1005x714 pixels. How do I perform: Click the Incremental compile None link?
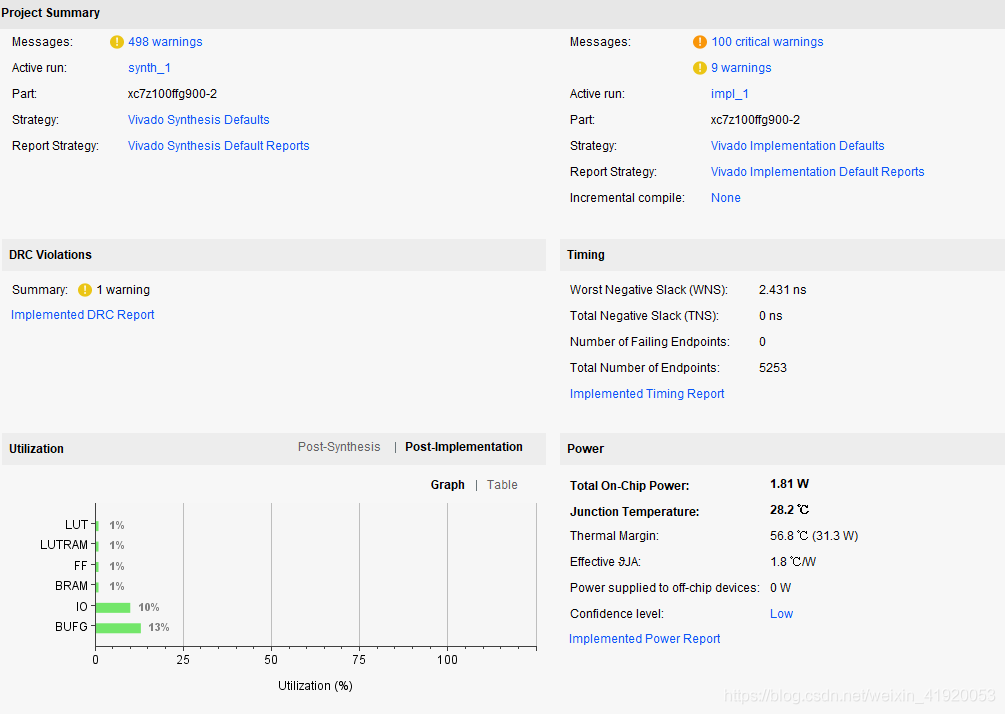tap(725, 198)
